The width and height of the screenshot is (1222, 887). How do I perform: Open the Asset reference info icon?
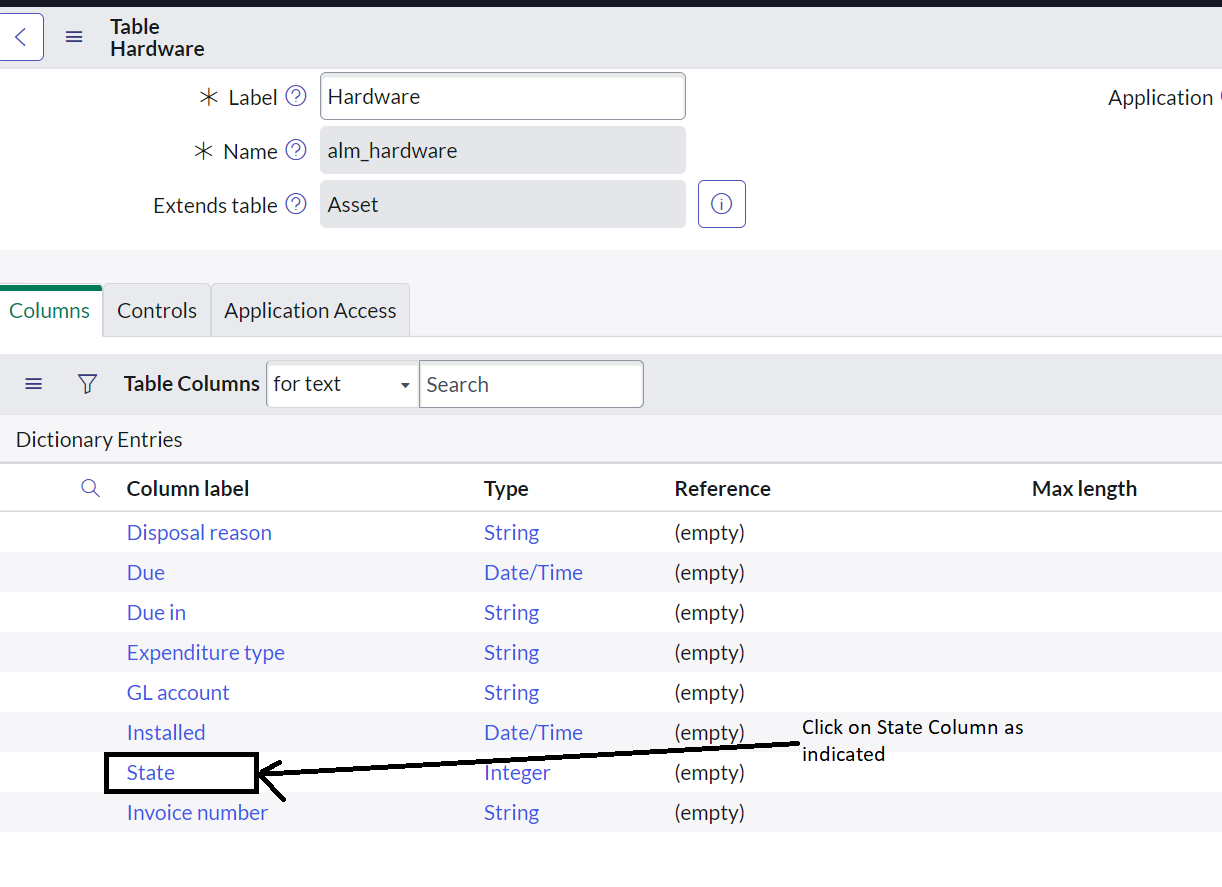[722, 204]
